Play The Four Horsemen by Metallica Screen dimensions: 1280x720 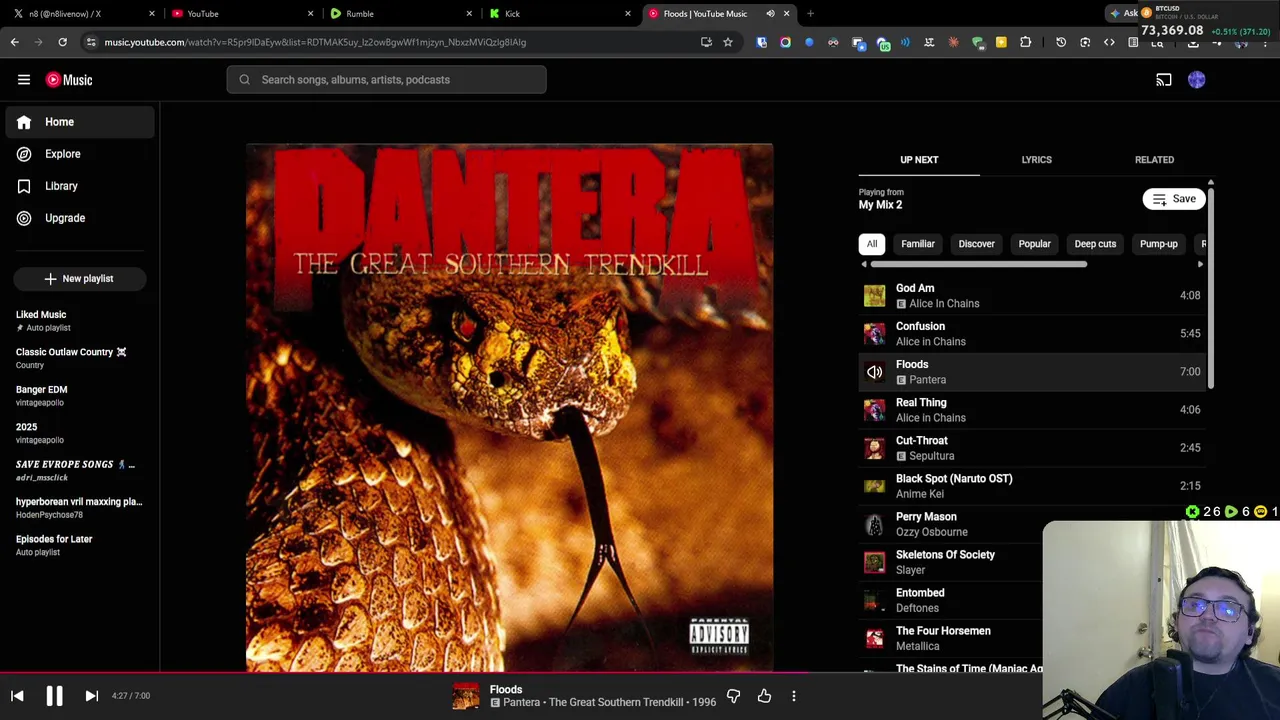(950, 638)
